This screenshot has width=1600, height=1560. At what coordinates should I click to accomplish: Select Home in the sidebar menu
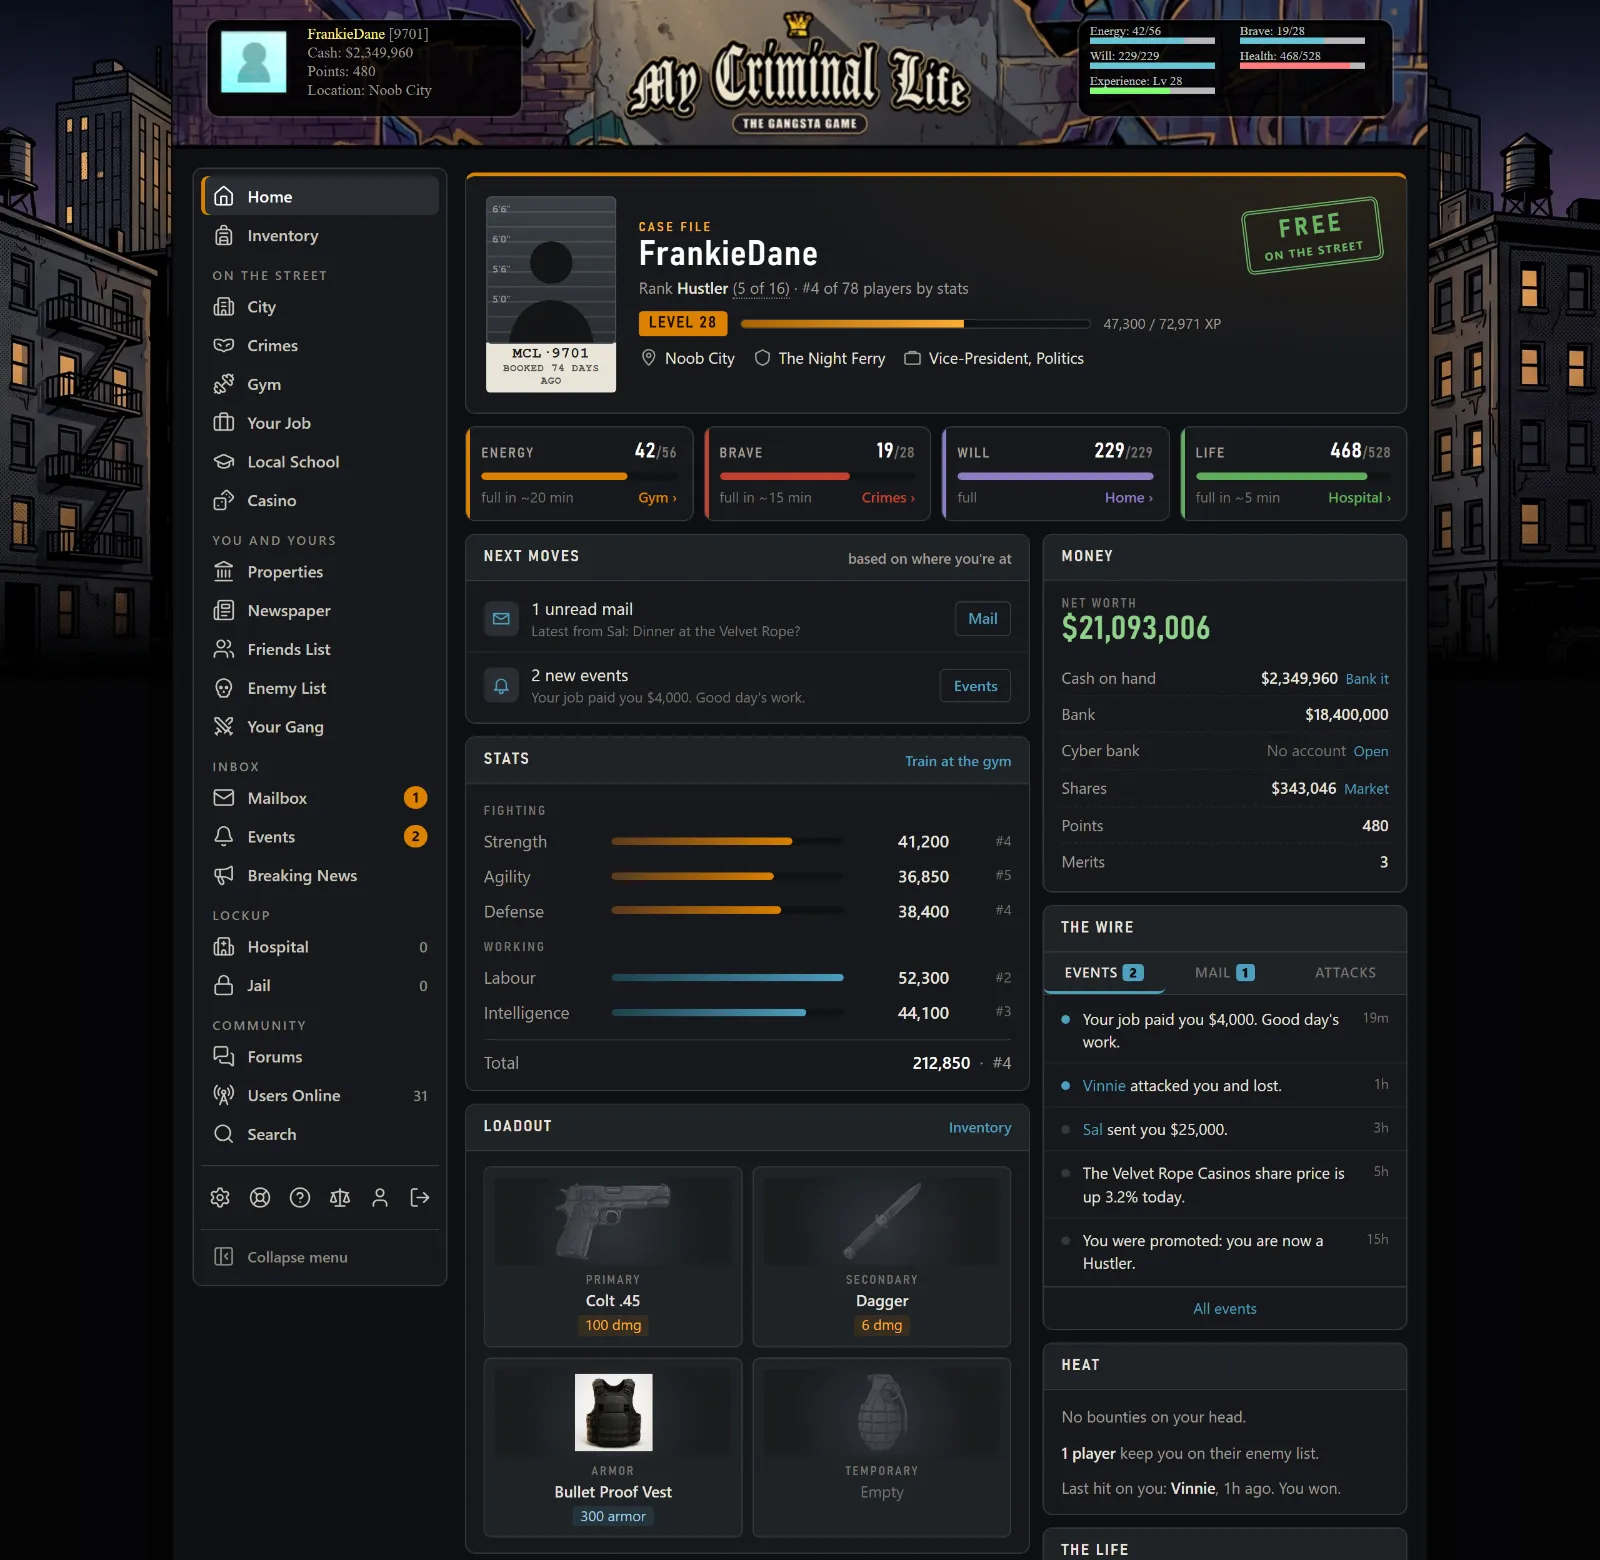pos(320,197)
